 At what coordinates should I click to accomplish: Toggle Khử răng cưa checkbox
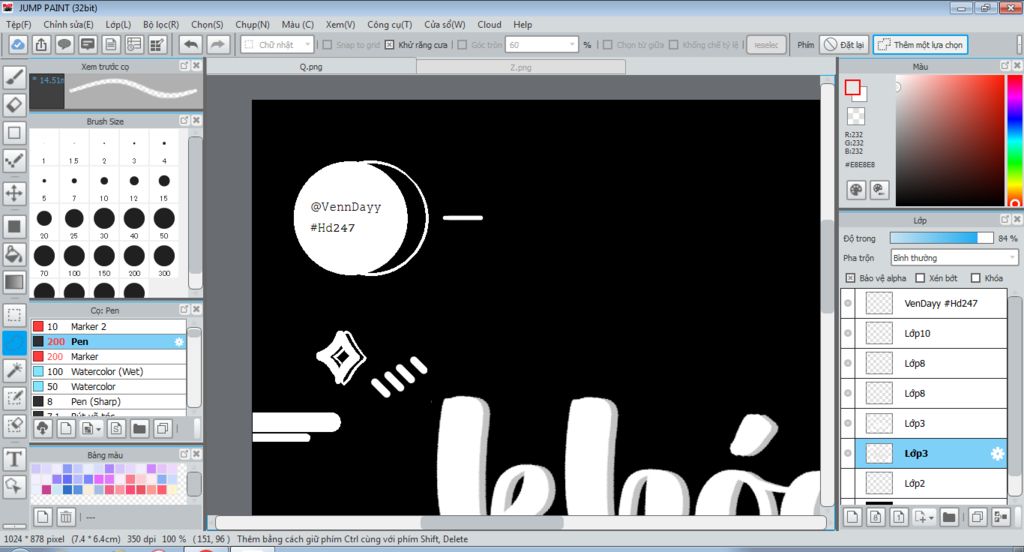click(x=389, y=45)
